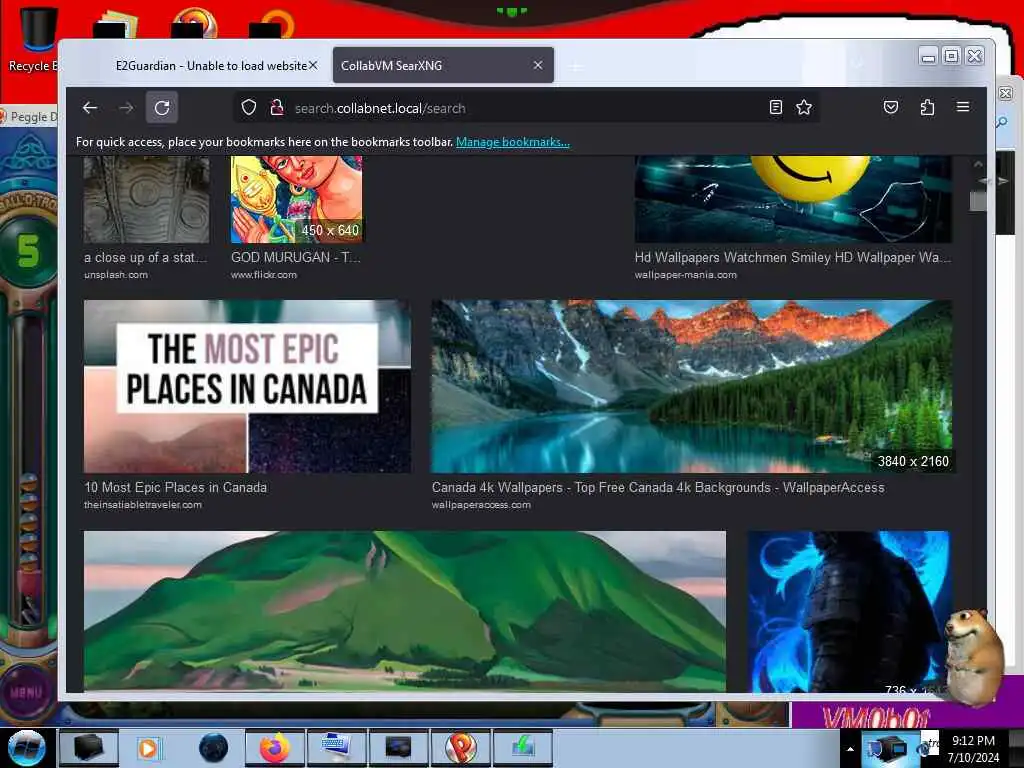Image resolution: width=1024 pixels, height=768 pixels.
Task: Open the Pocket save icon
Action: 891,108
